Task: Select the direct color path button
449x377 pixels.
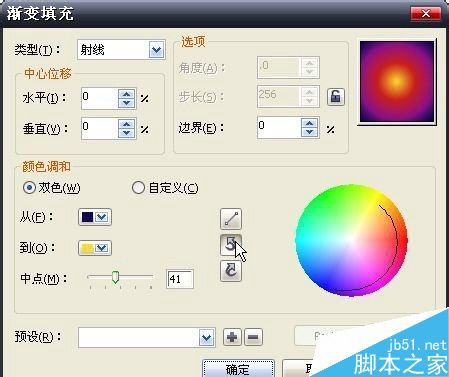Action: (x=231, y=219)
